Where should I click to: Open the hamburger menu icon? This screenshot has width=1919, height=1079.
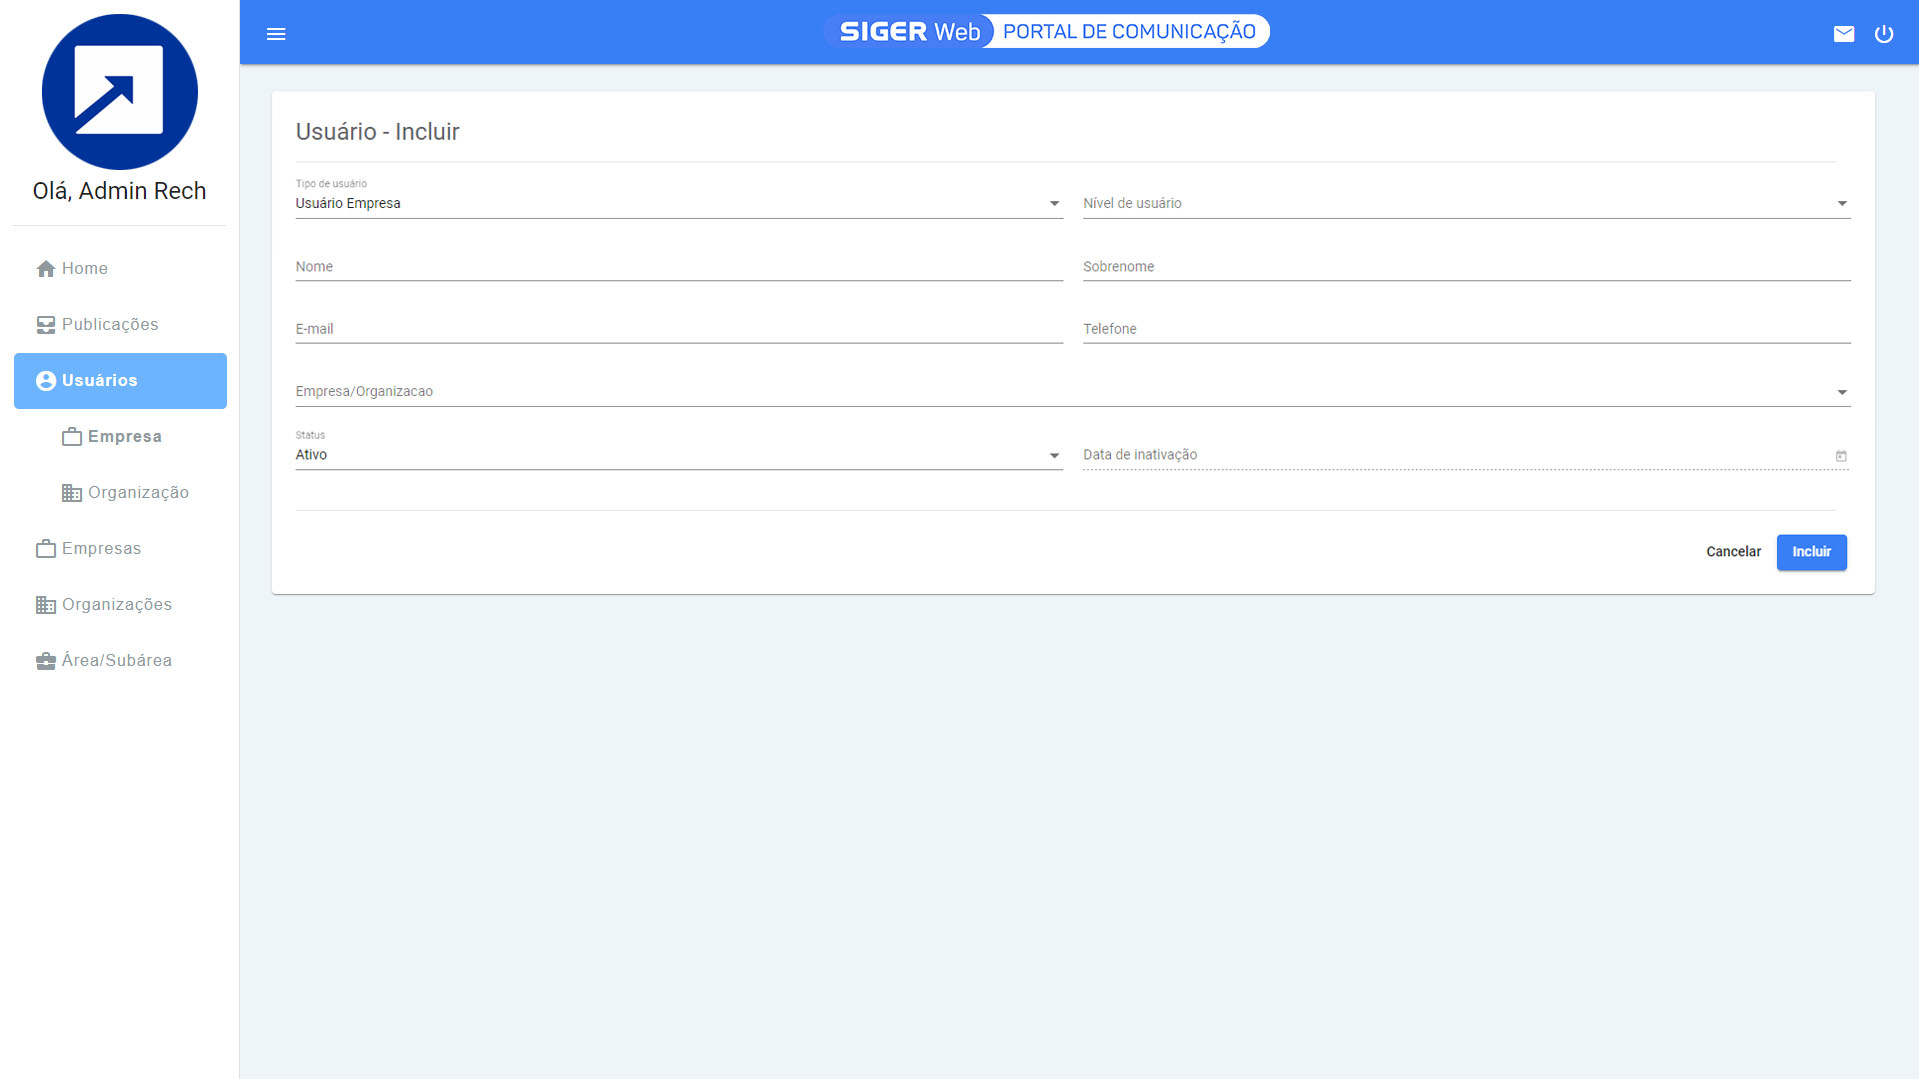[x=276, y=34]
